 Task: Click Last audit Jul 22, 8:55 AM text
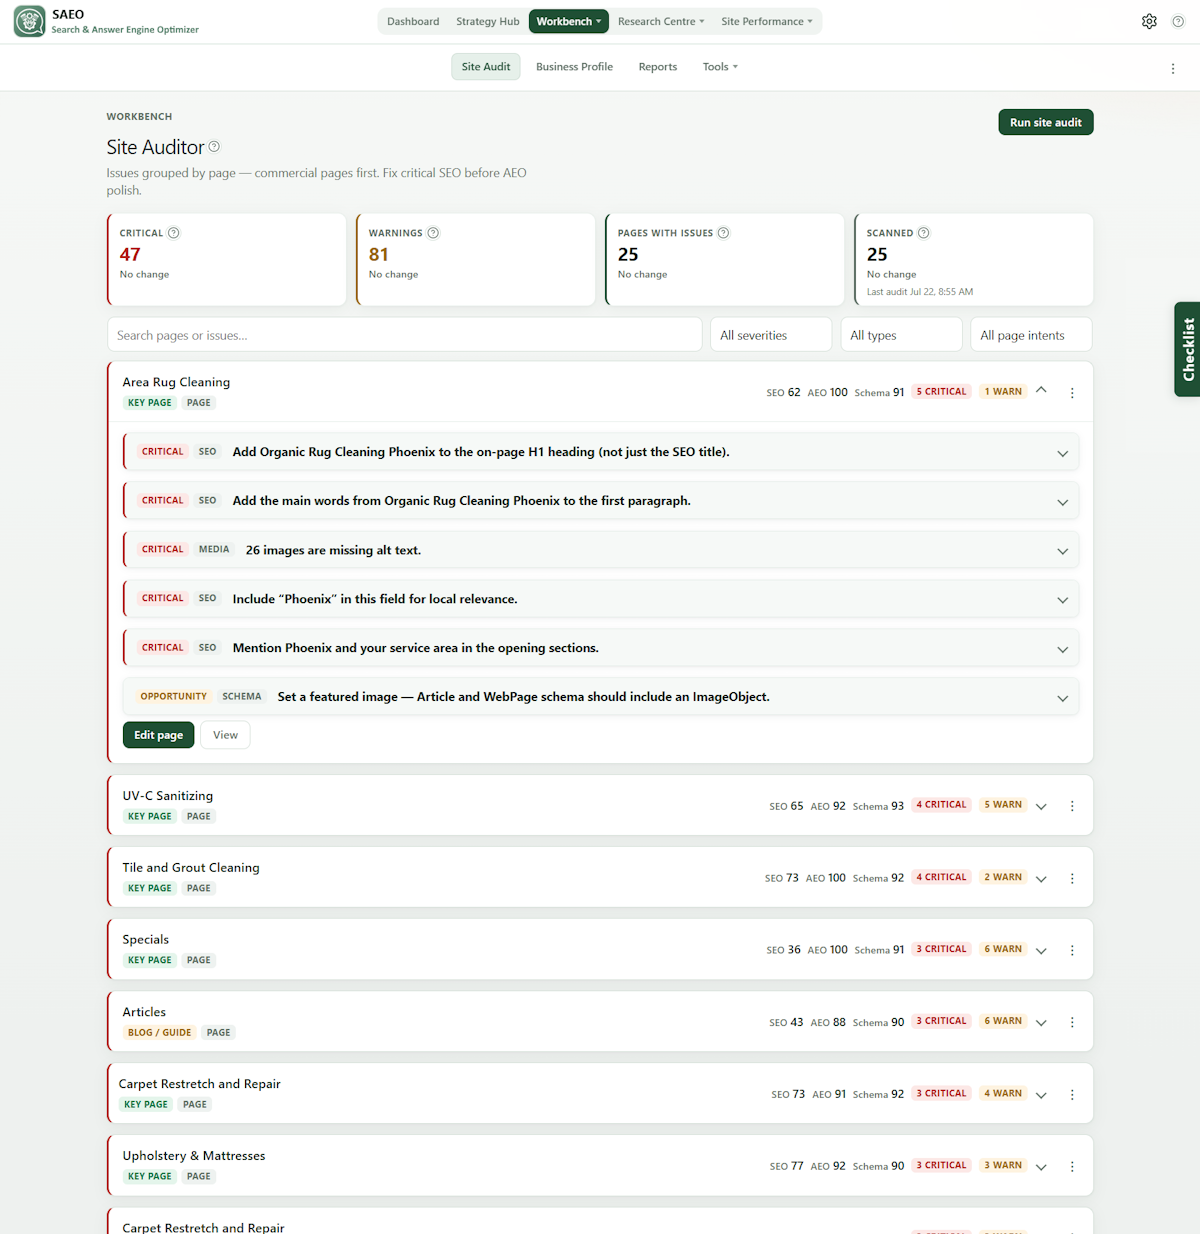(920, 292)
